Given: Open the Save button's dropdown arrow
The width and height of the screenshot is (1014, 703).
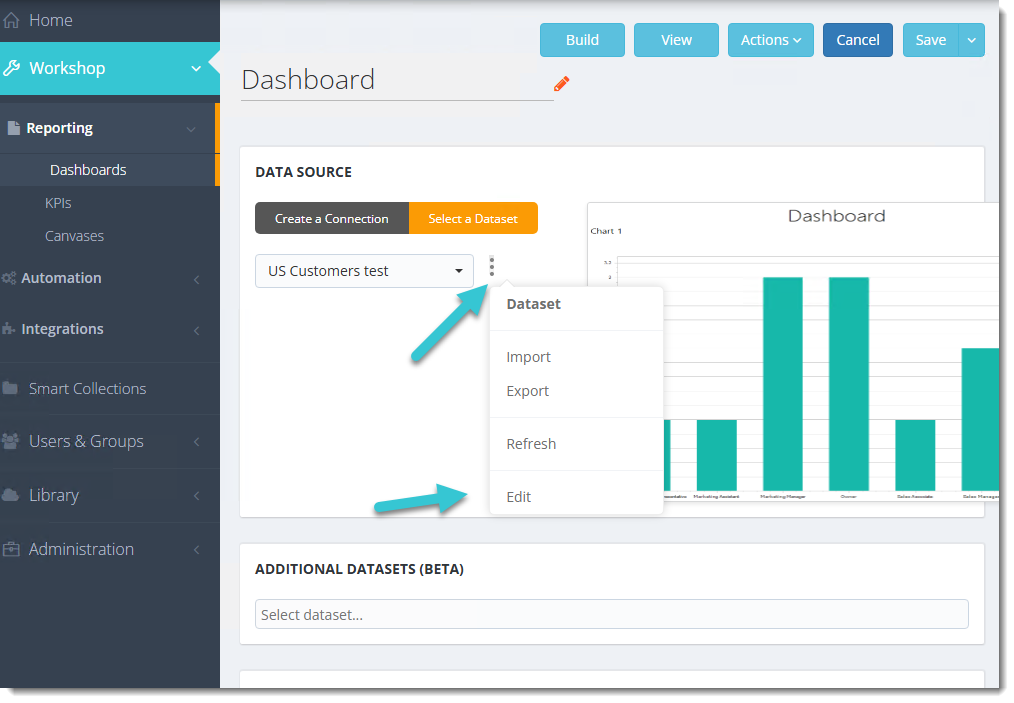Looking at the screenshot, I should [972, 40].
